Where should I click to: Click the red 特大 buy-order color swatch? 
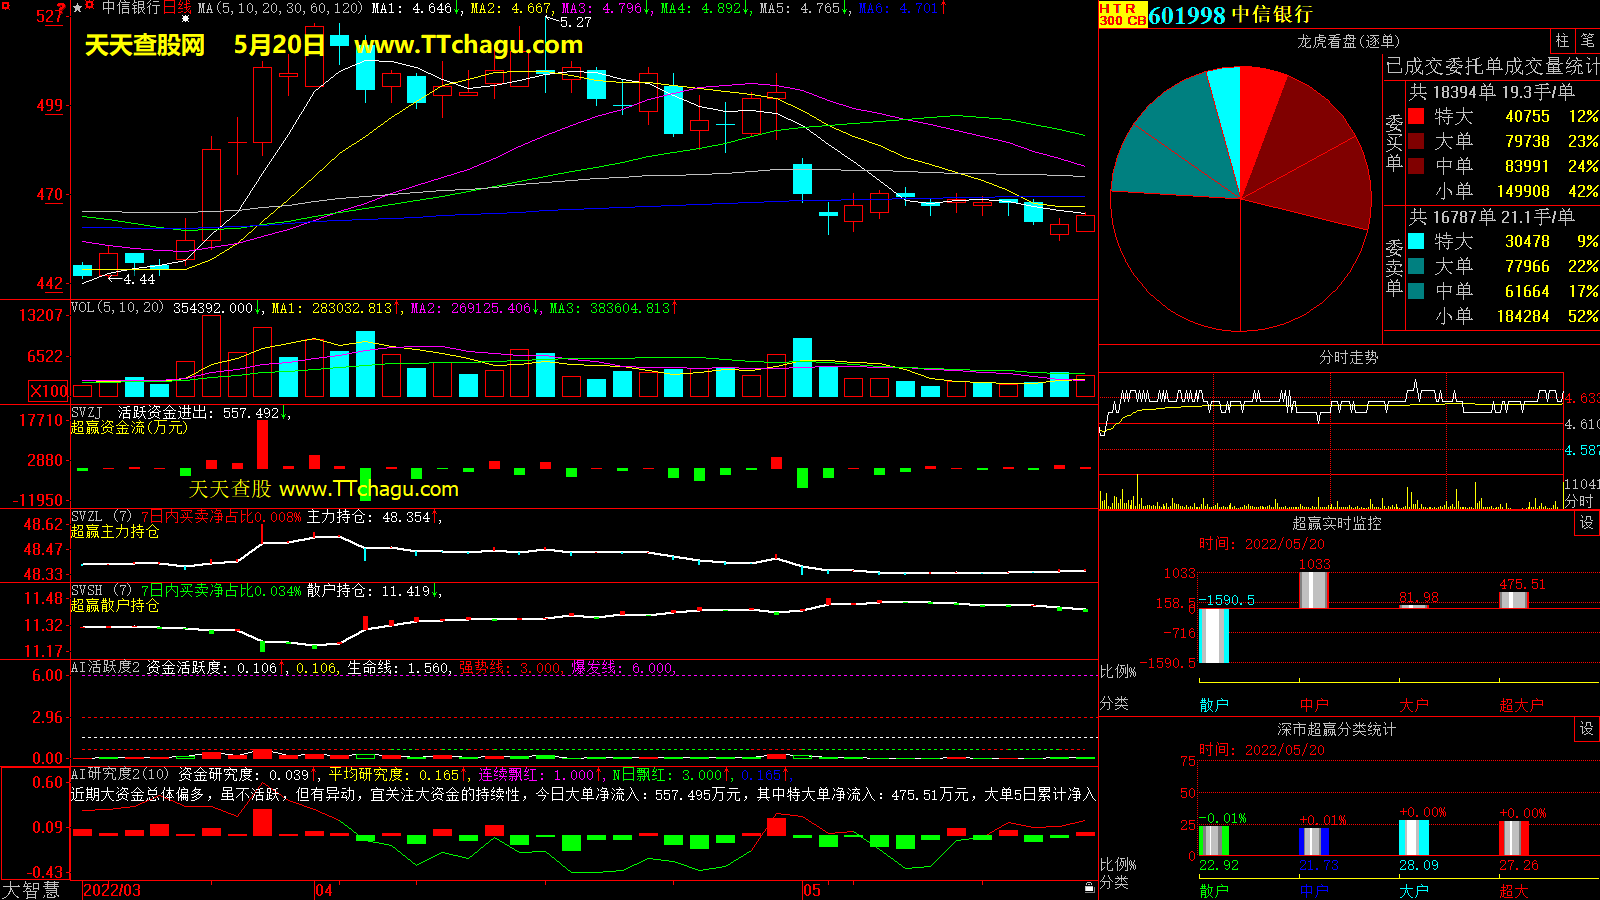point(1416,116)
